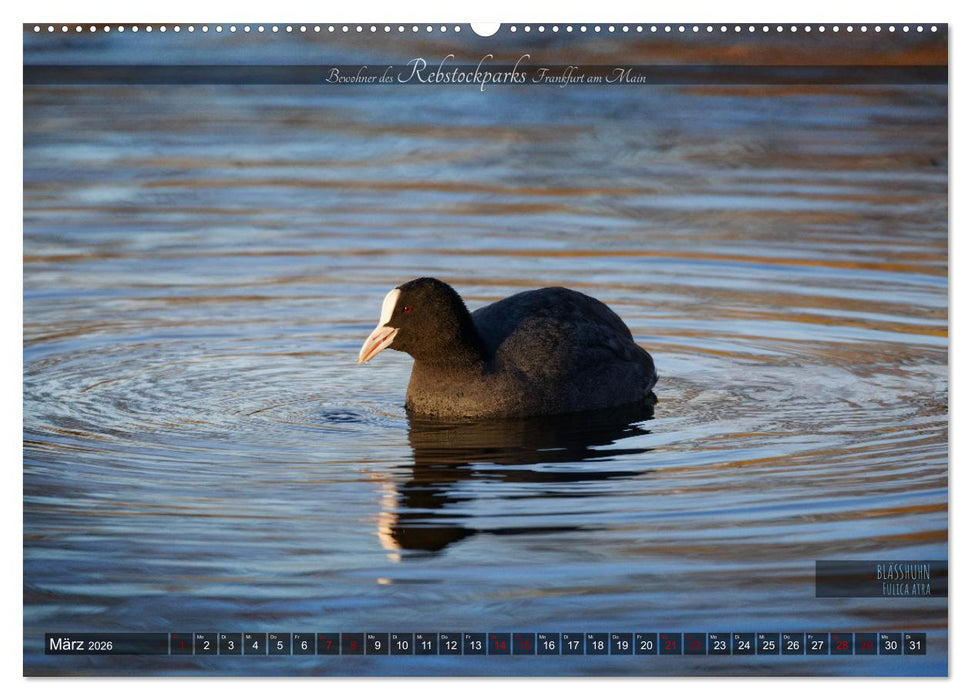Pick day 13 in the date row
The width and height of the screenshot is (971, 700).
tap(475, 645)
